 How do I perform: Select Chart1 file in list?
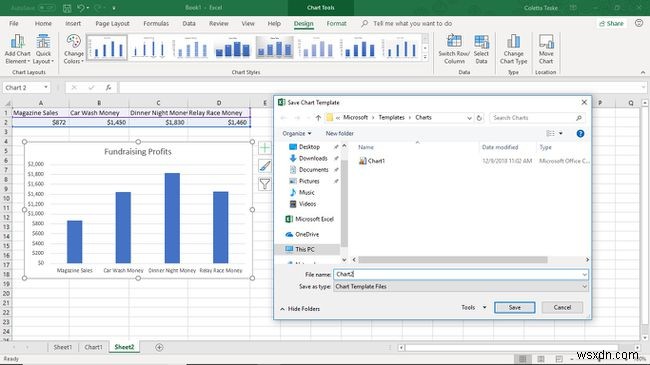tap(372, 161)
